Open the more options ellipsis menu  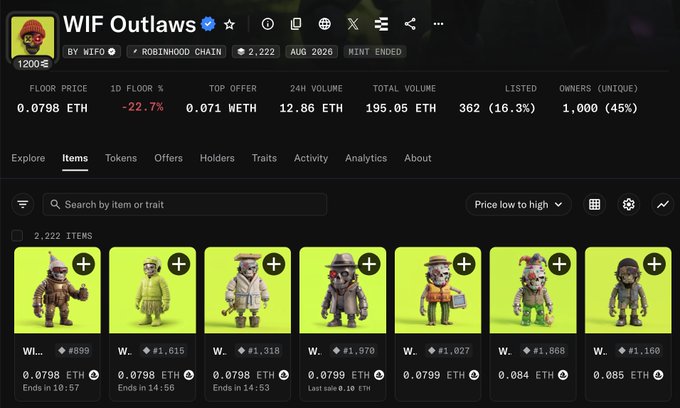[438, 24]
